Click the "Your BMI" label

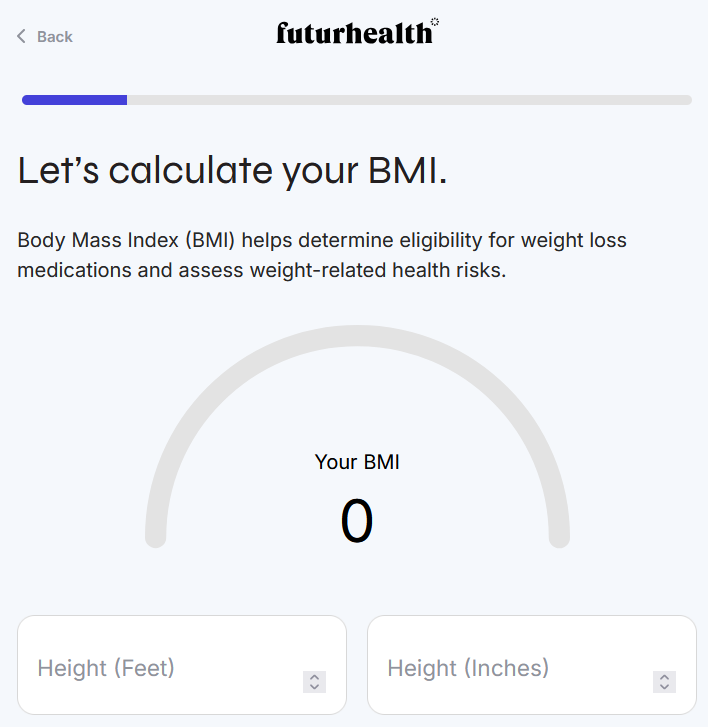point(357,462)
